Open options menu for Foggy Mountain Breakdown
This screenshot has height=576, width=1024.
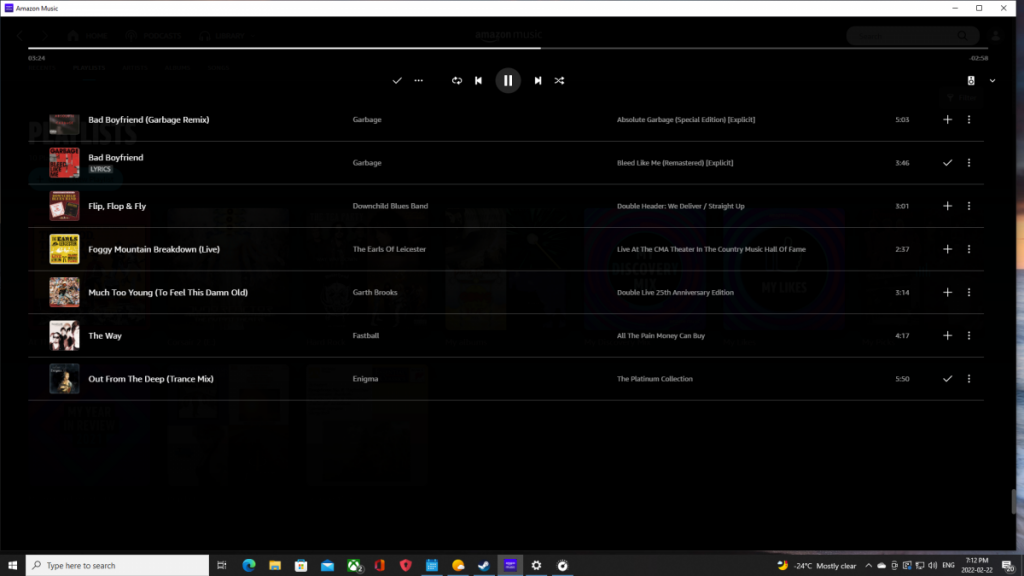pos(968,249)
